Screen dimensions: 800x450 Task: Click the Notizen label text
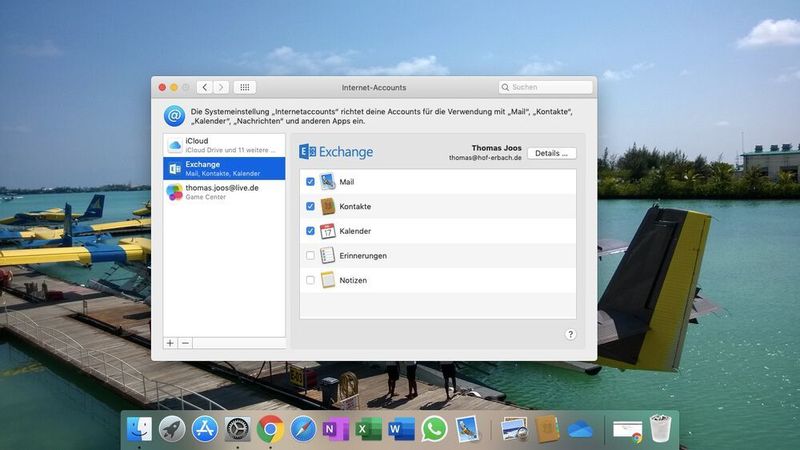353,280
